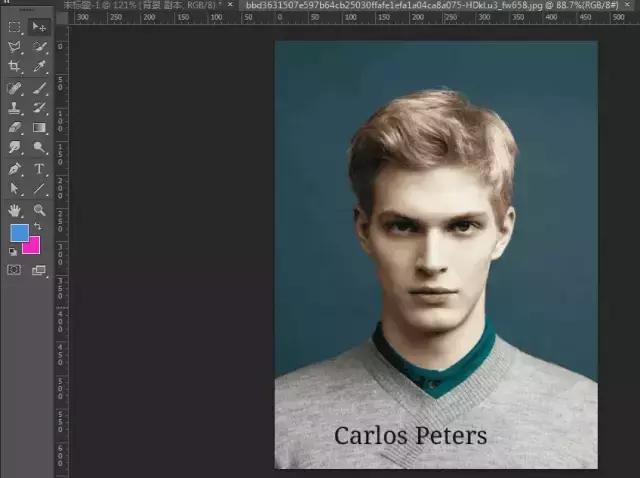Screen dimensions: 640x478
Task: Select the Pen tool
Action: click(x=14, y=169)
